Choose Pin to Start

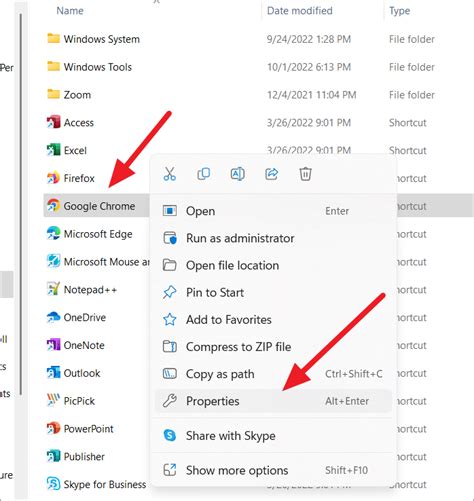click(x=273, y=293)
